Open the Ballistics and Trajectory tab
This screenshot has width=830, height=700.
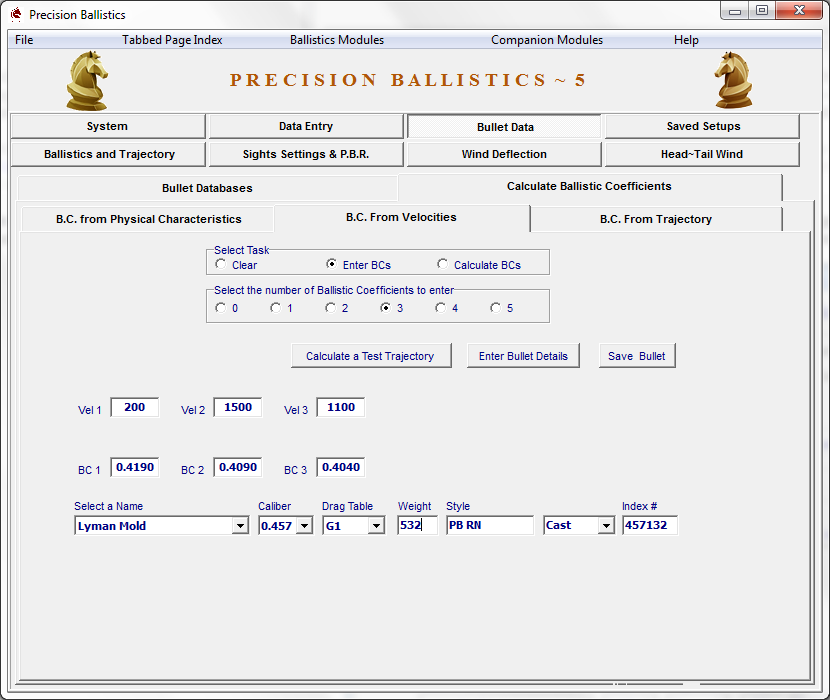click(109, 154)
